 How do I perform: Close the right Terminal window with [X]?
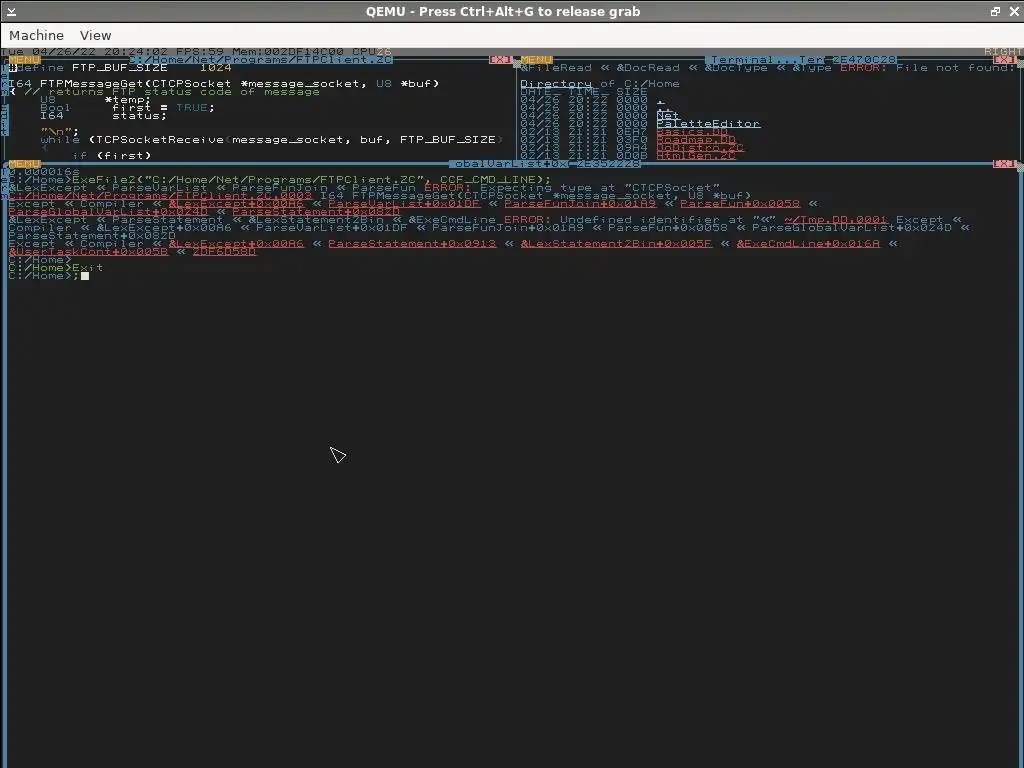1005,59
